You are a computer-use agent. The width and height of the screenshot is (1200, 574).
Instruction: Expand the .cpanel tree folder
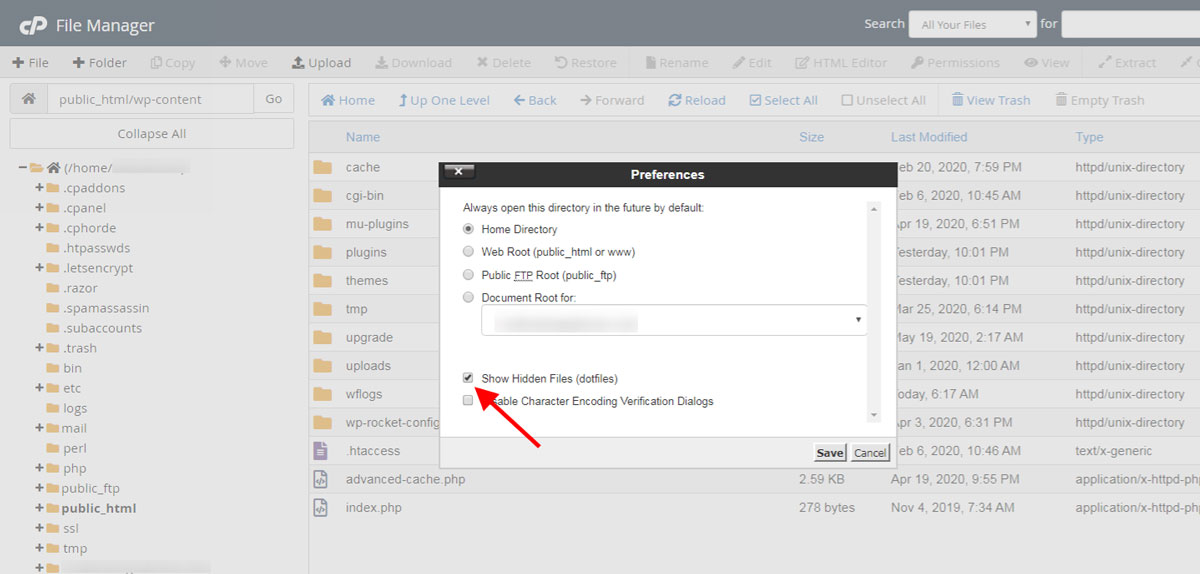pyautogui.click(x=40, y=207)
